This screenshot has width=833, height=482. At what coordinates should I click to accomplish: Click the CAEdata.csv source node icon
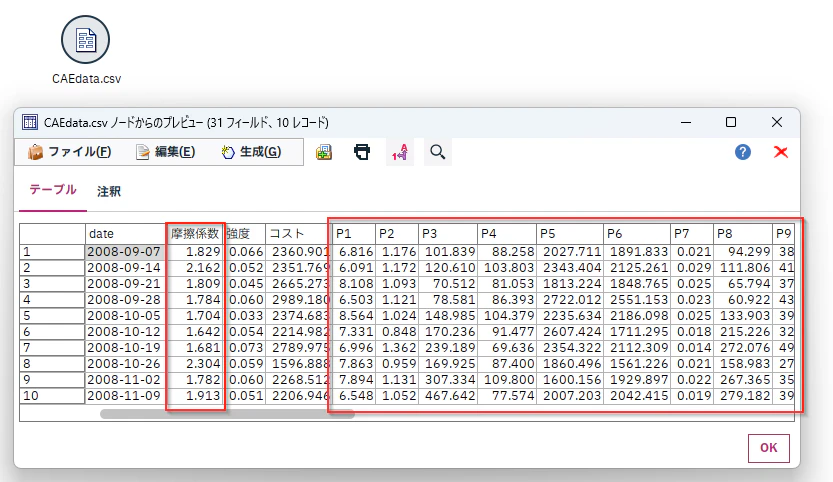pos(86,40)
